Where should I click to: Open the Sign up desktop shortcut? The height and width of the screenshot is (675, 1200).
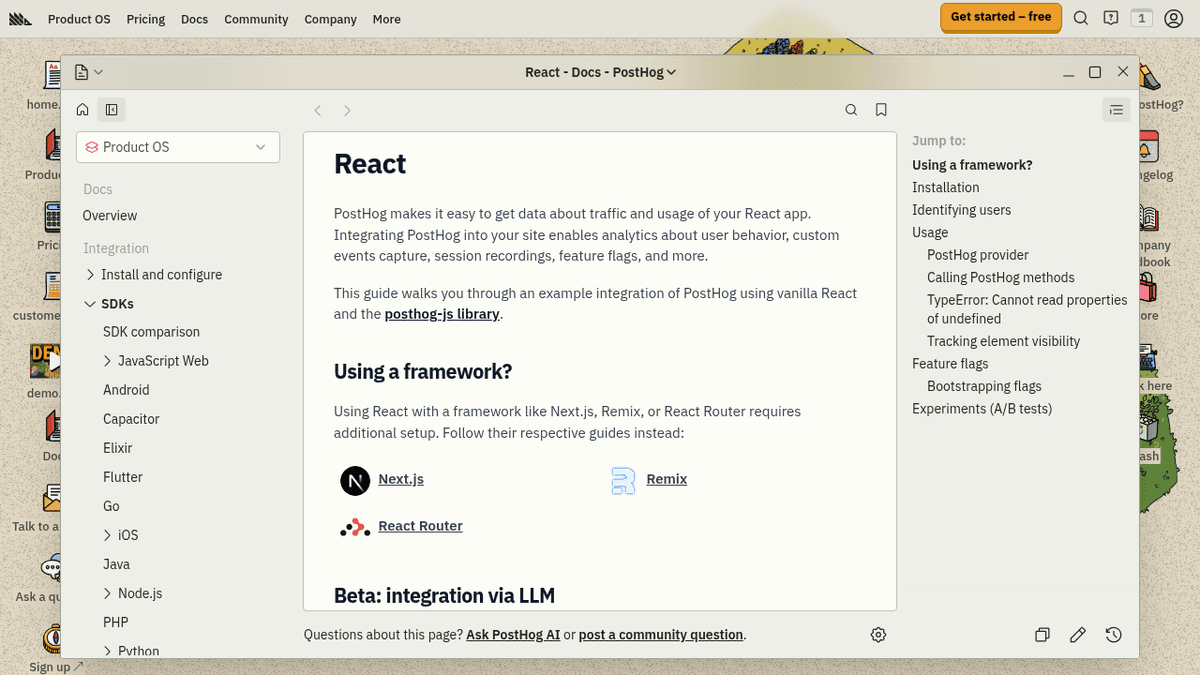pyautogui.click(x=53, y=647)
